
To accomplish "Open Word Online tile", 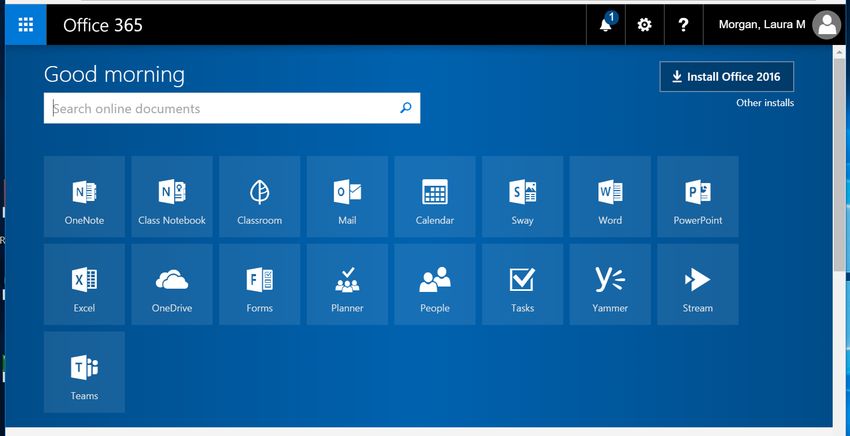I will [x=610, y=196].
